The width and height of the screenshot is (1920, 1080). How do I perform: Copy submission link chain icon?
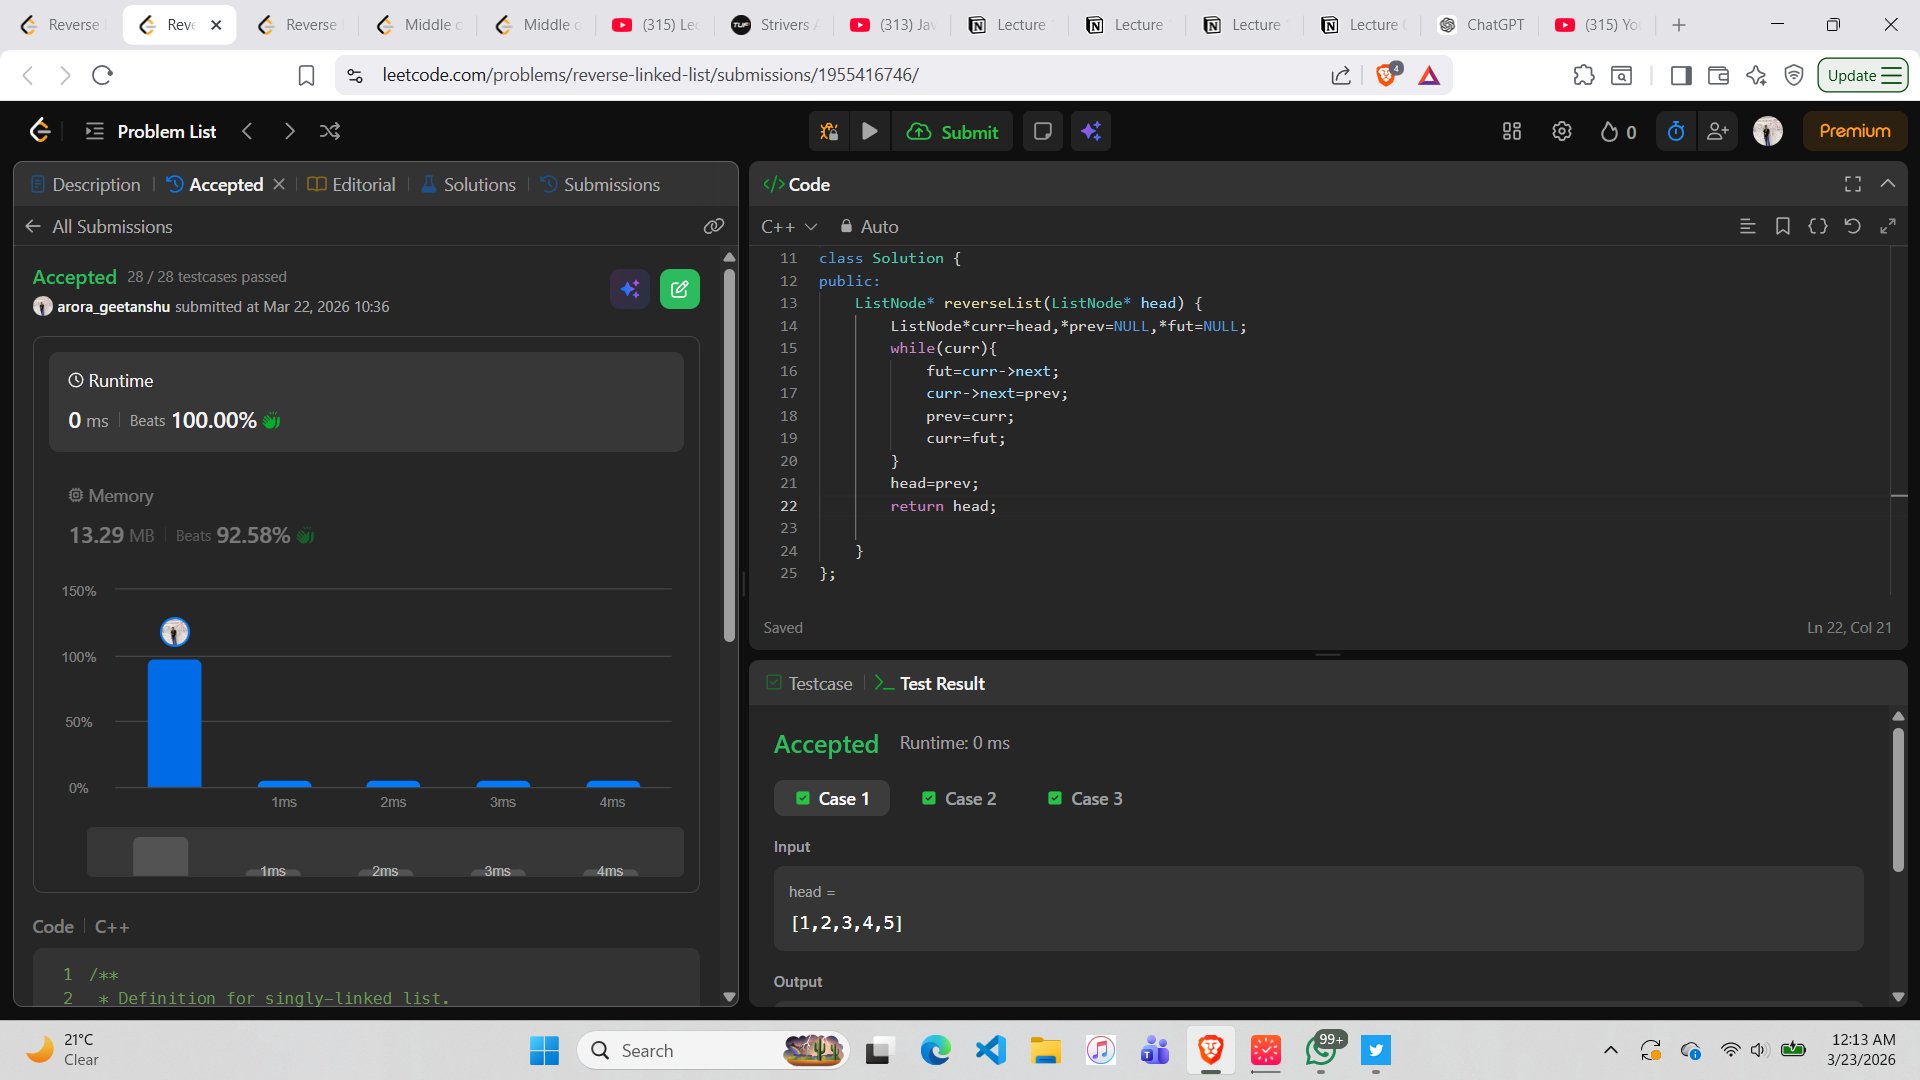pos(713,226)
